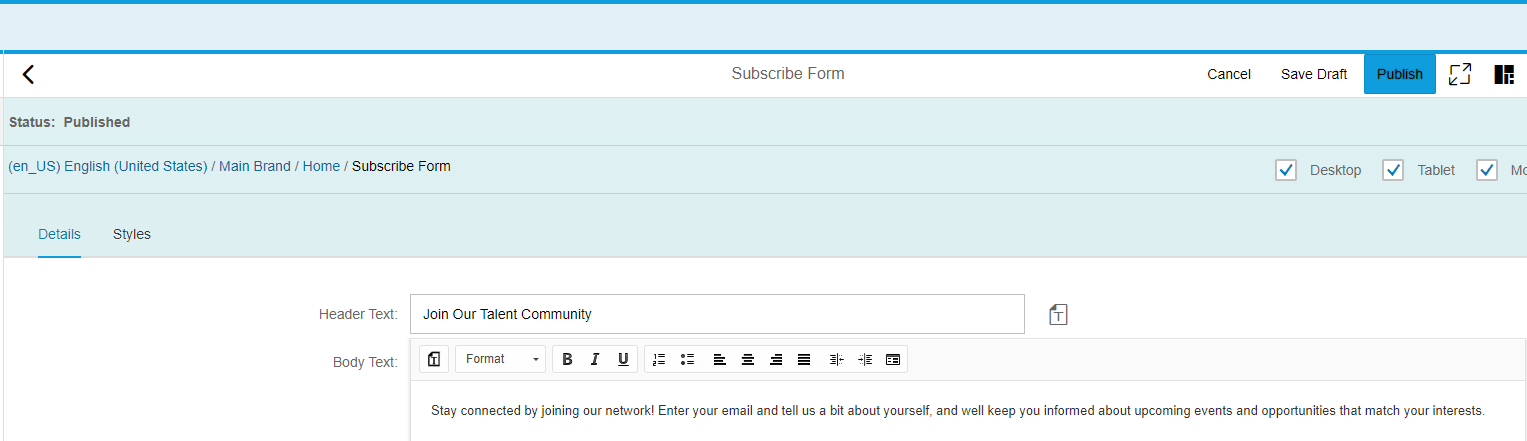Uncheck the Tablet checkbox
Viewport: 1527px width, 441px height.
click(1393, 170)
